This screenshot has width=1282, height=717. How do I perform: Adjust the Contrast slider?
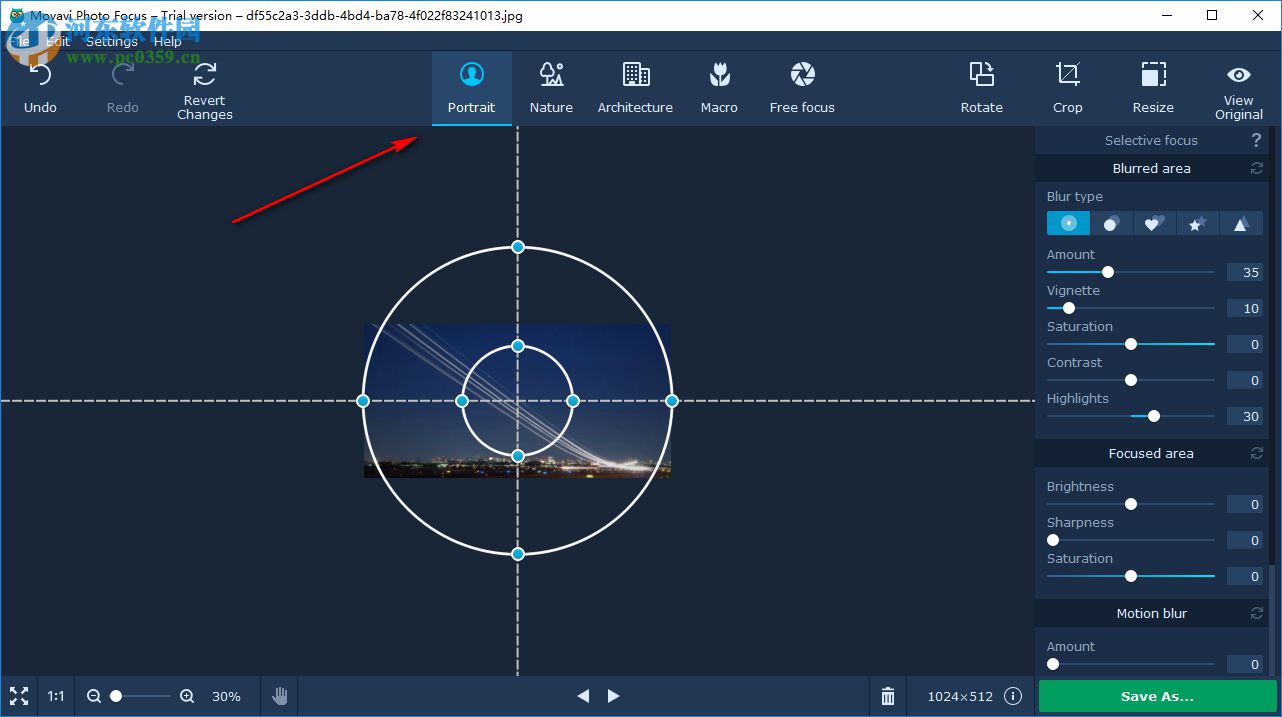[x=1131, y=380]
